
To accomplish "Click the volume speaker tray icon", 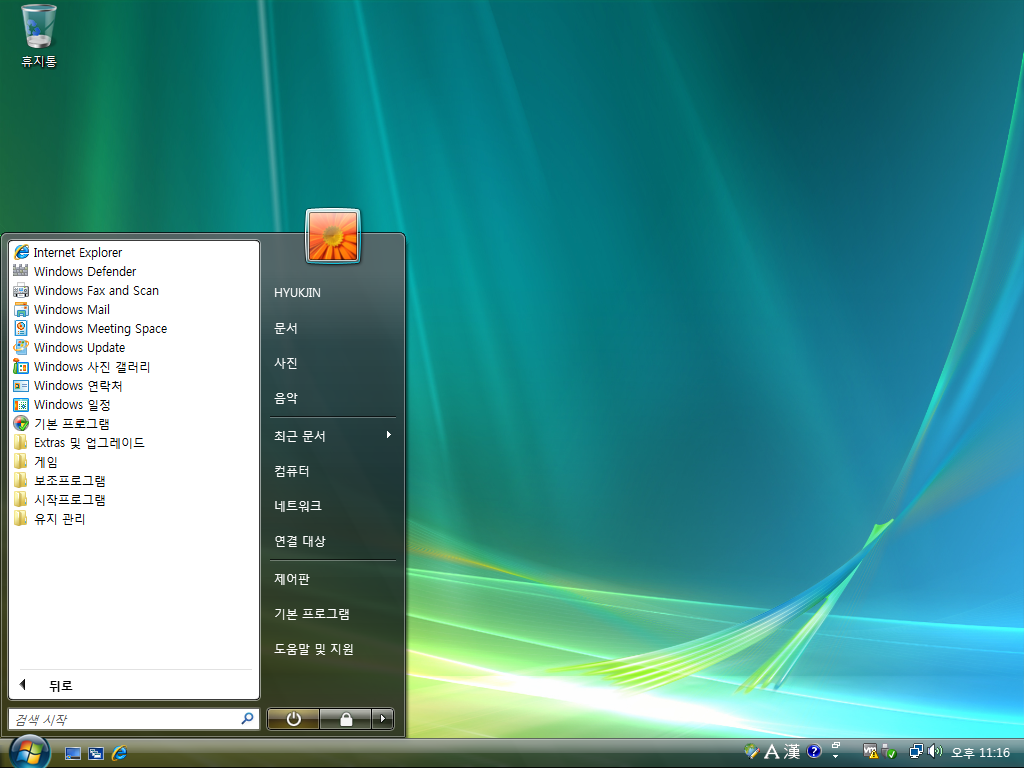I will coord(935,752).
